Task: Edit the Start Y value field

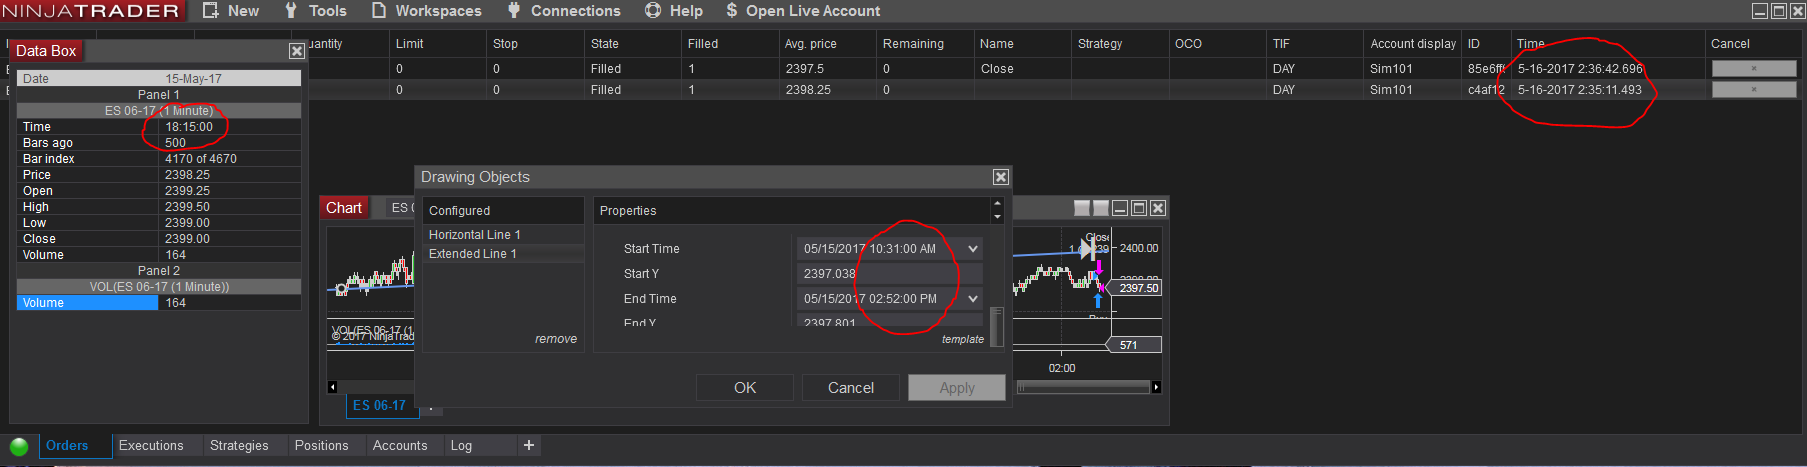Action: (889, 274)
